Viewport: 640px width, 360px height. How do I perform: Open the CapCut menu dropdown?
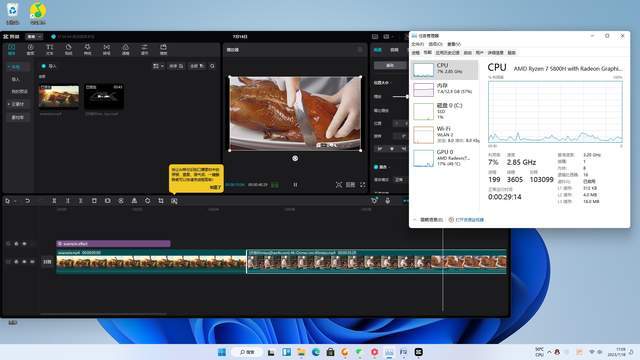[x=34, y=37]
